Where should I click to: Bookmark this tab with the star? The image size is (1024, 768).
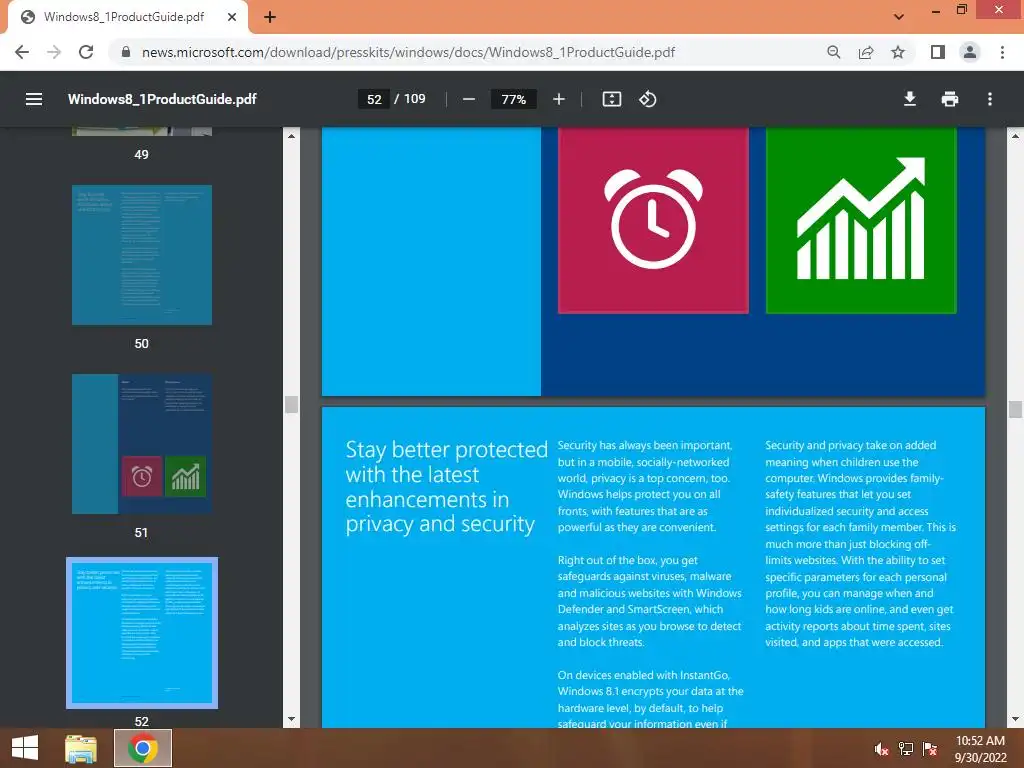(x=898, y=52)
